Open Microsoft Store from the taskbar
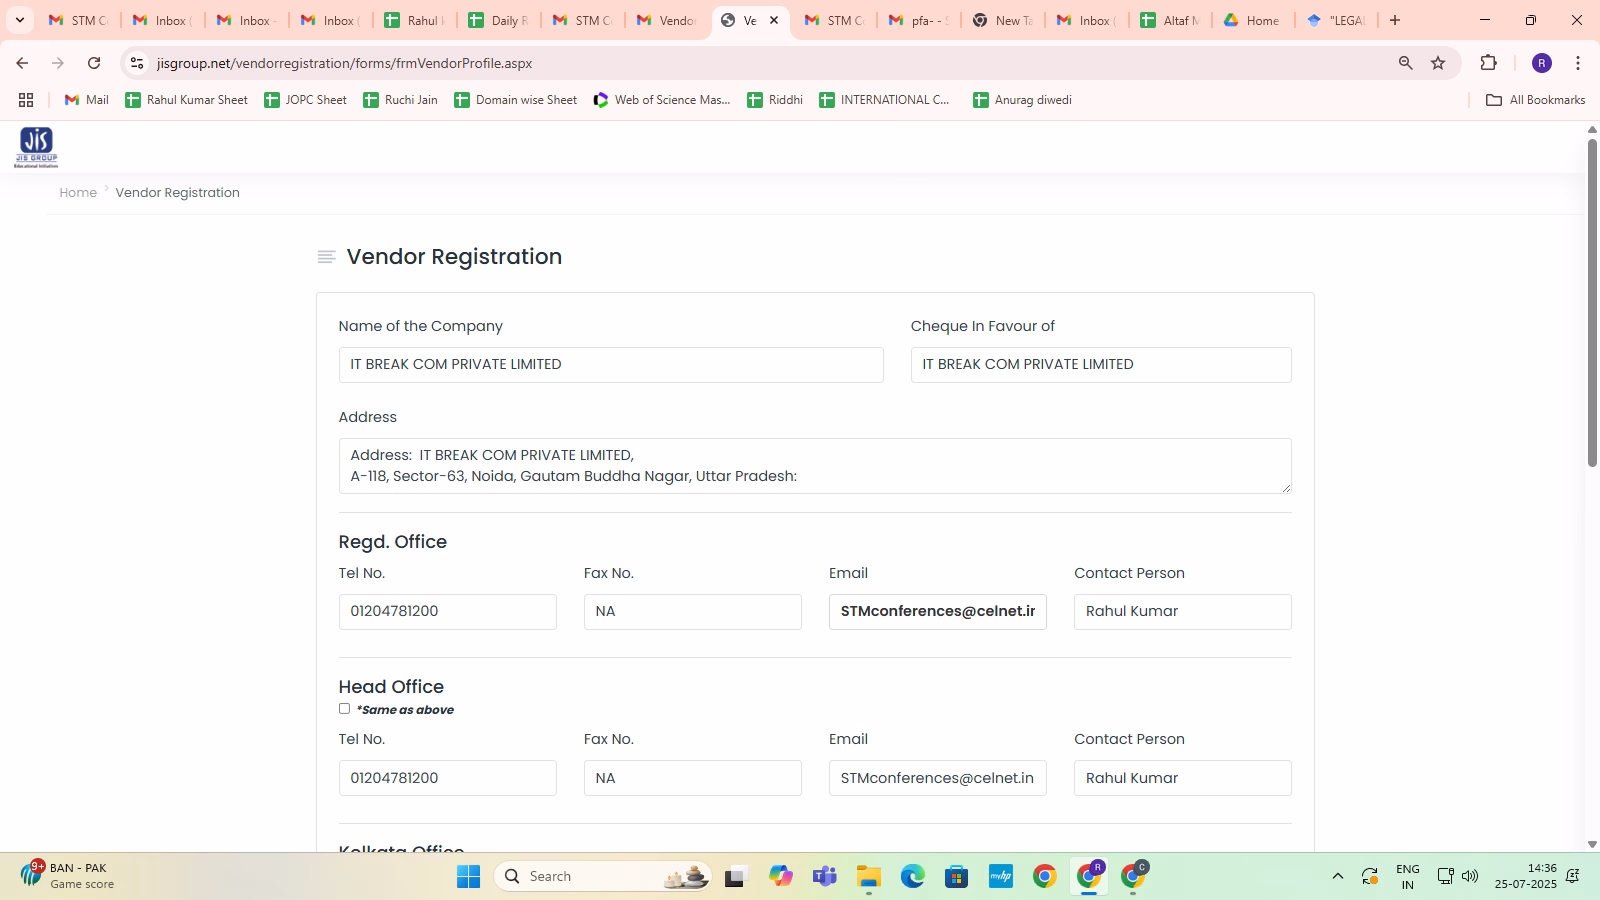Viewport: 1600px width, 900px height. pos(957,877)
